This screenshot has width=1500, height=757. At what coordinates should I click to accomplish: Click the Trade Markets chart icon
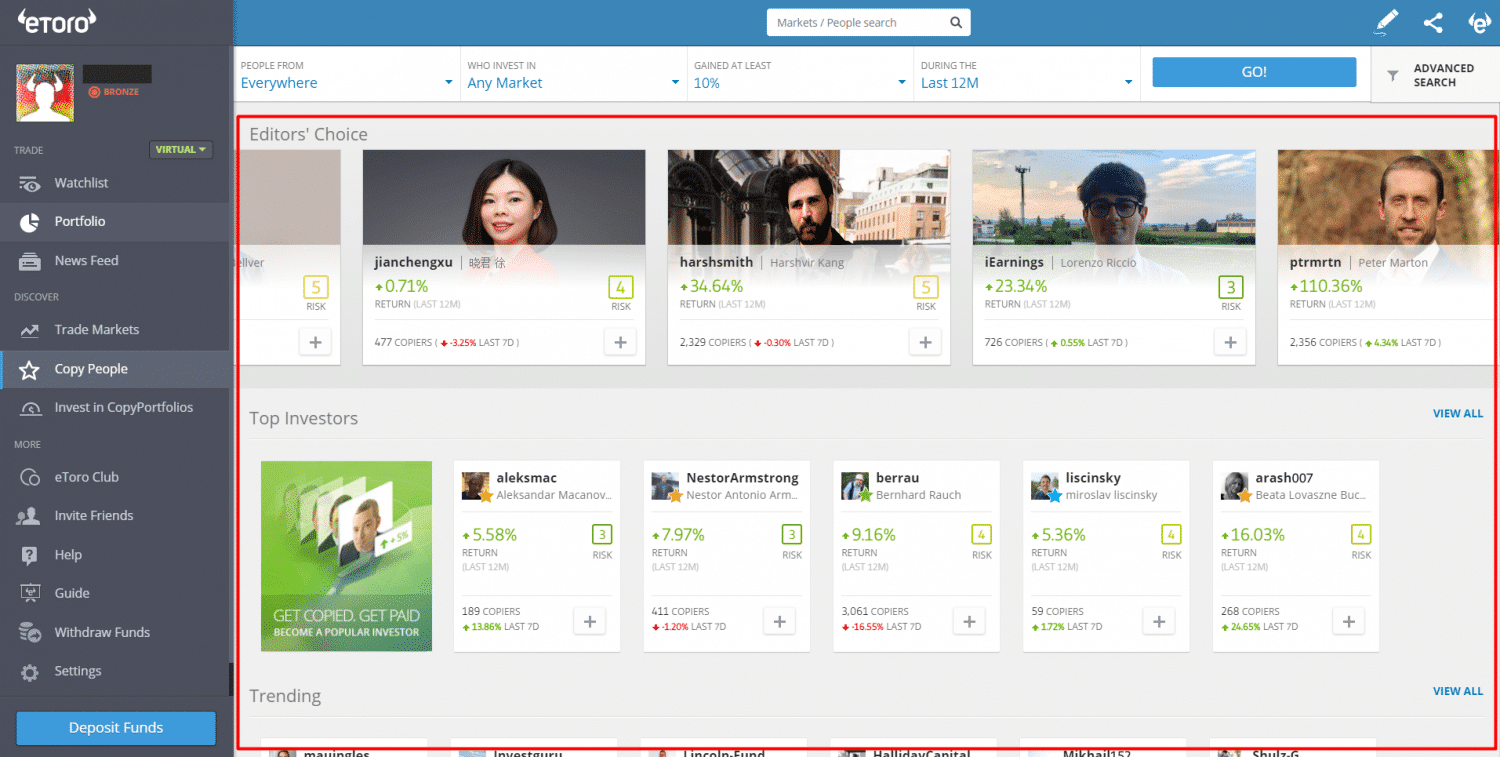pos(31,330)
